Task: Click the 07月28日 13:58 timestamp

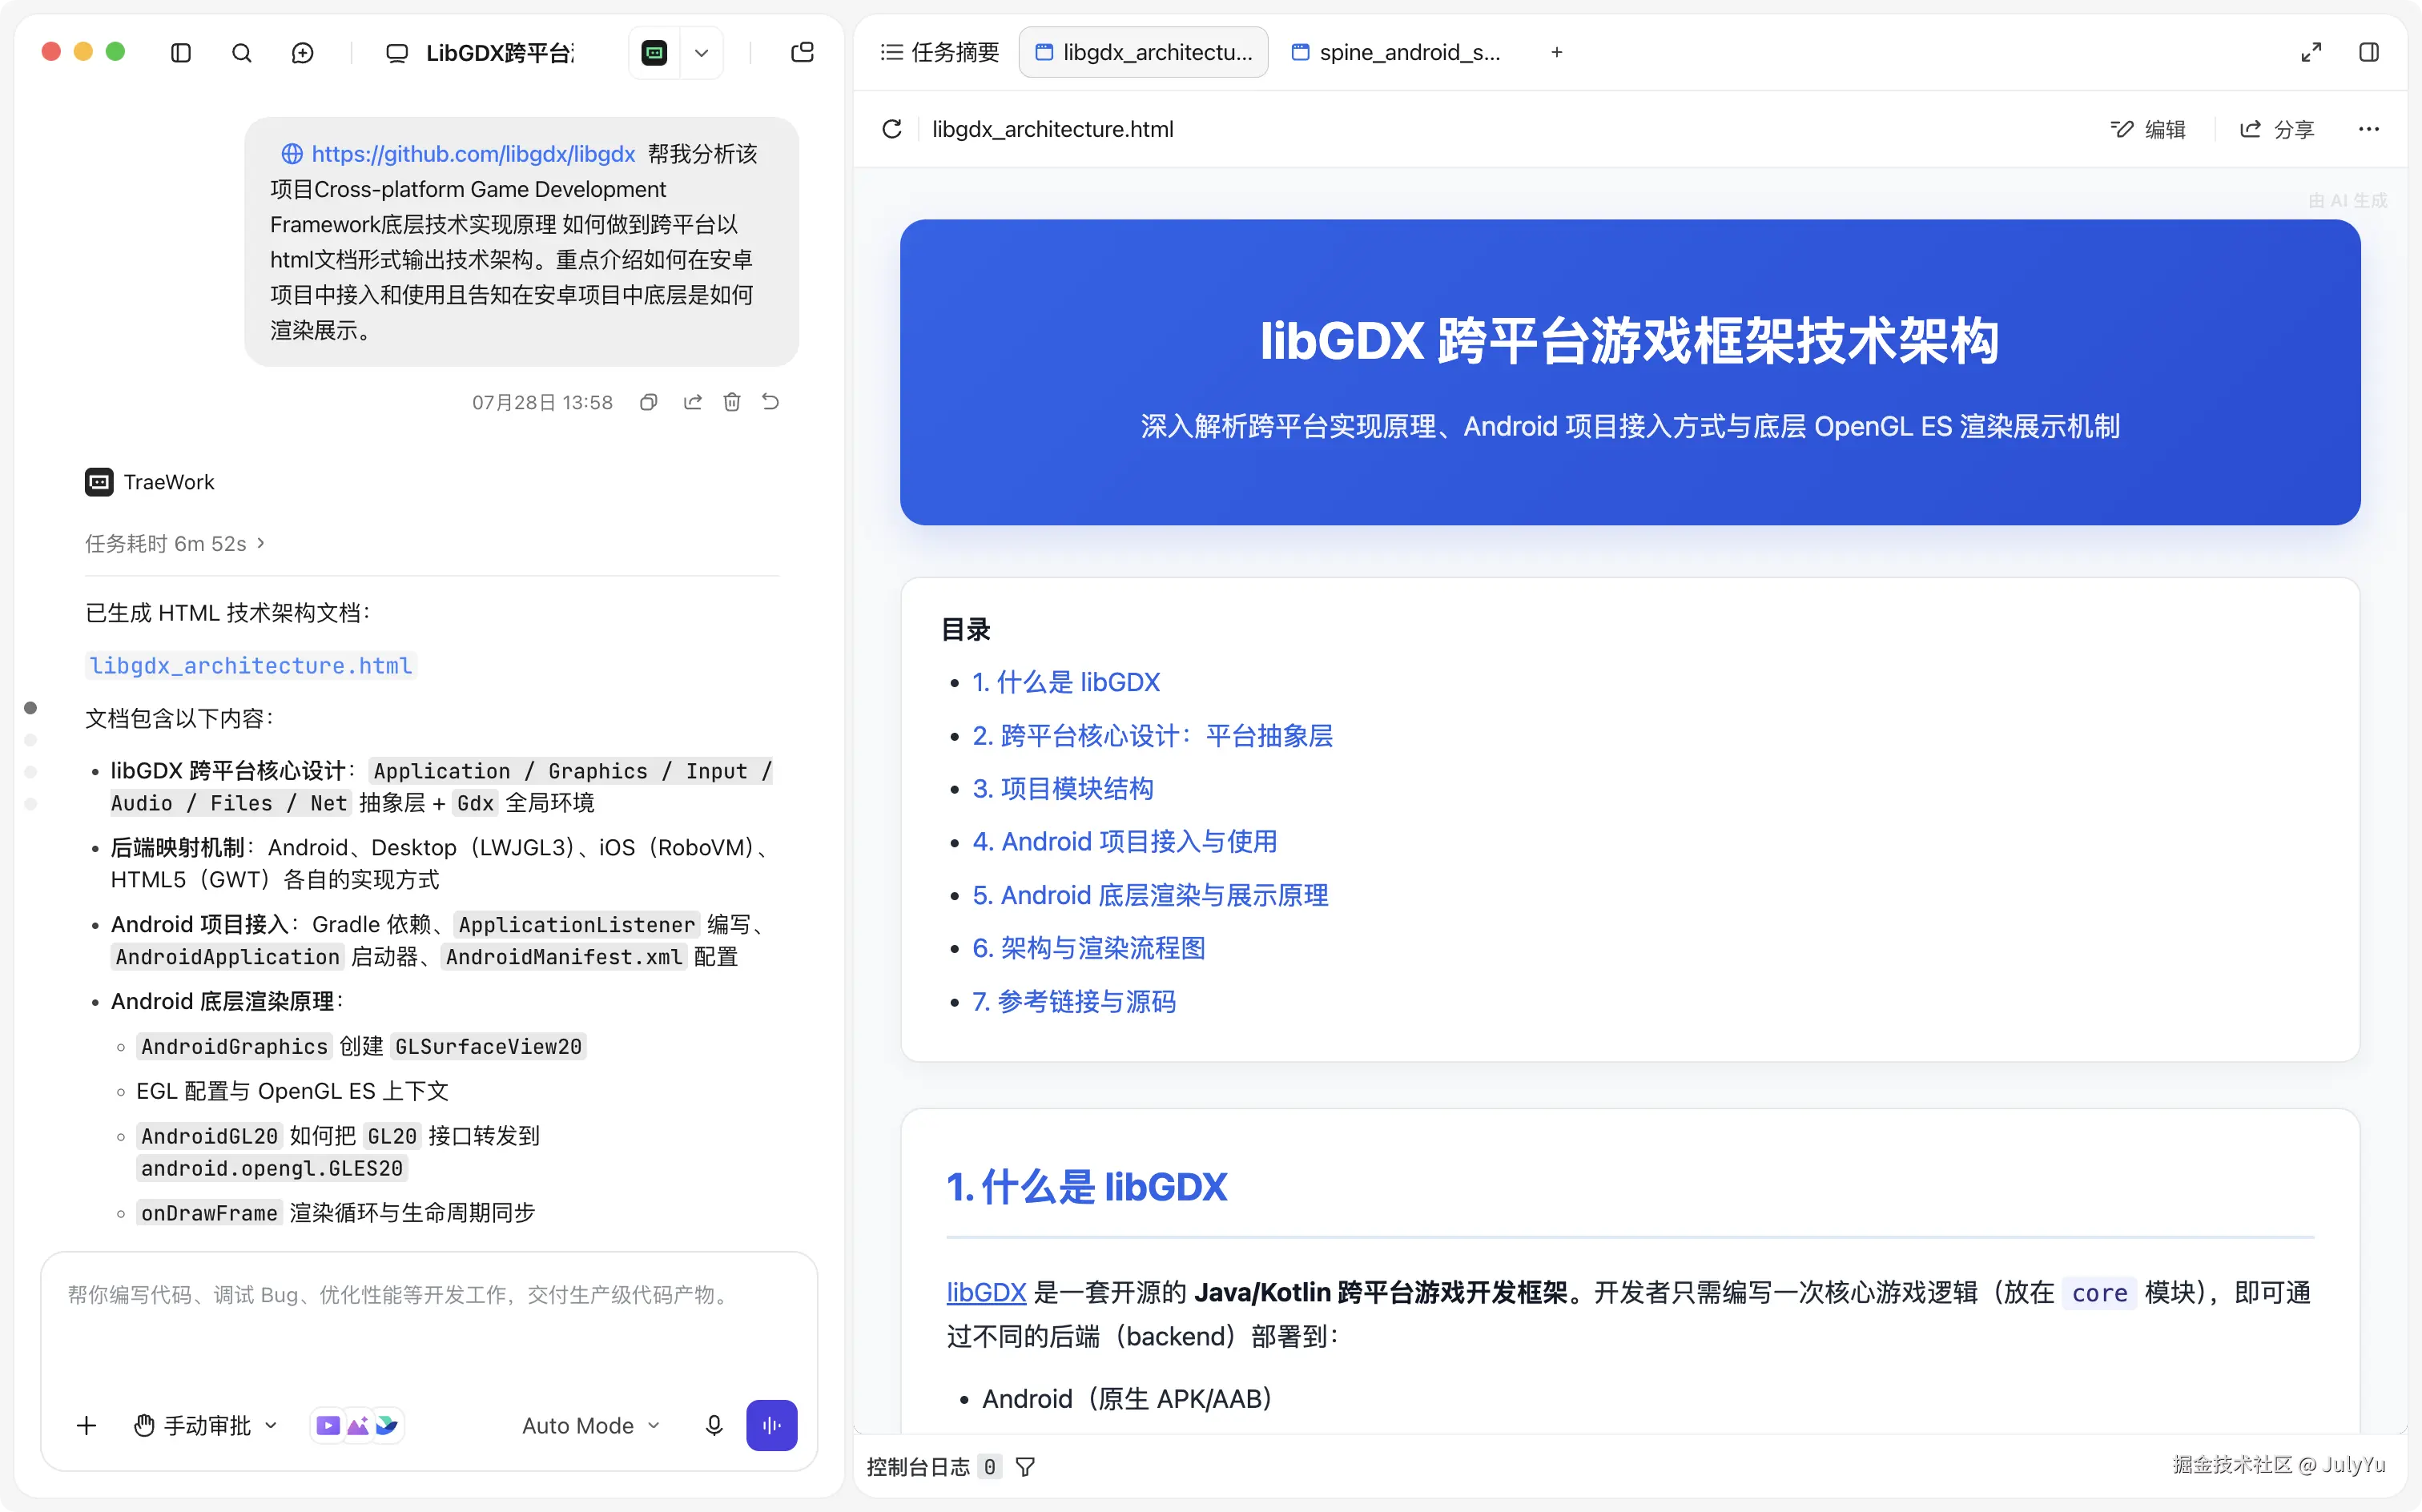Action: [x=543, y=402]
